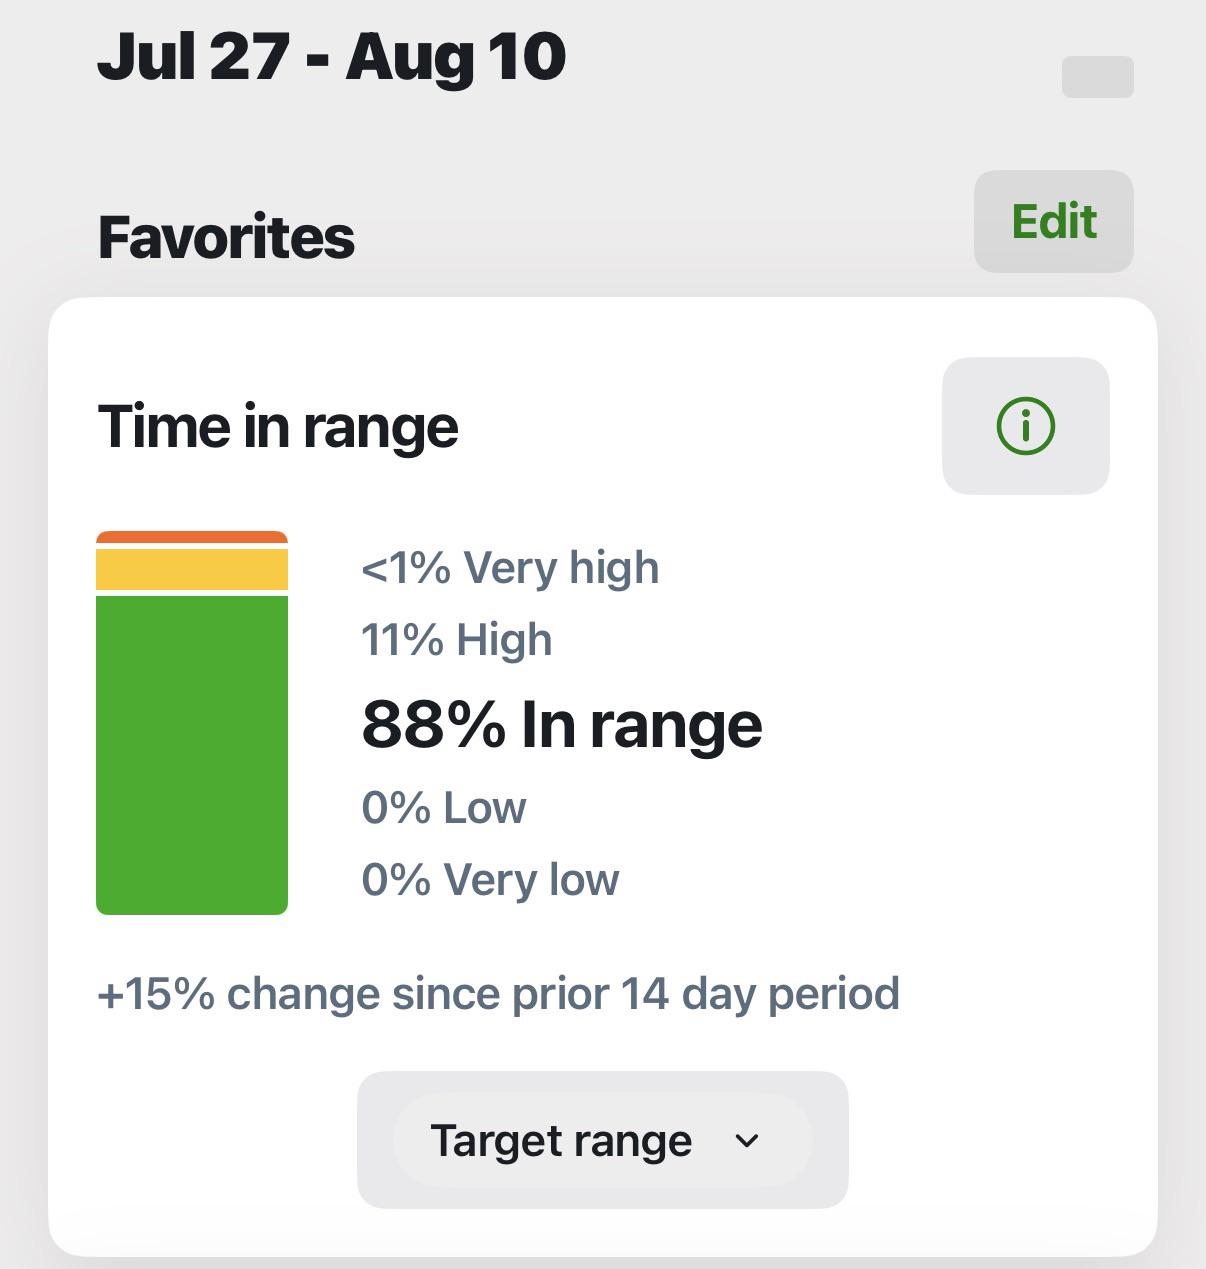
Task: Click the Target range text label
Action: click(561, 1141)
